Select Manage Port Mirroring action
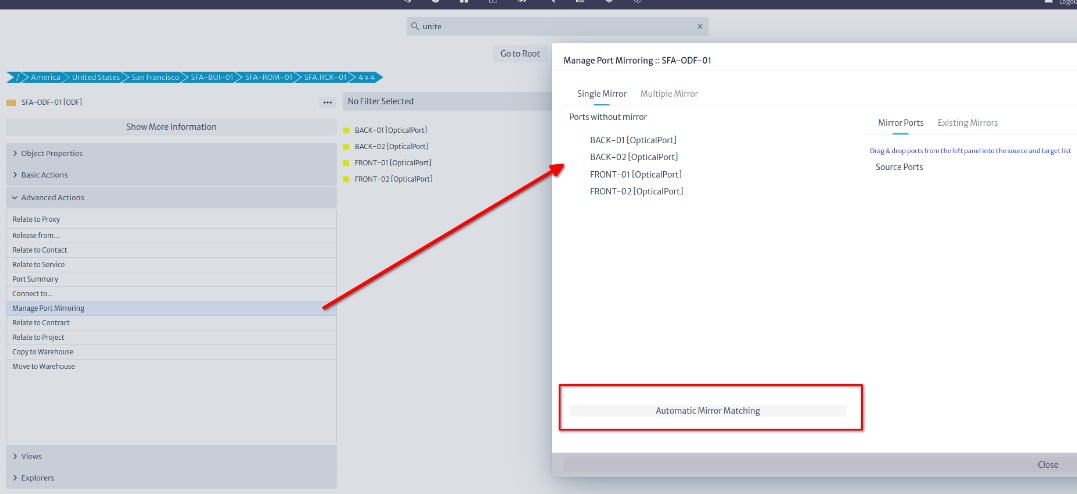Image resolution: width=1077 pixels, height=494 pixels. tap(48, 308)
